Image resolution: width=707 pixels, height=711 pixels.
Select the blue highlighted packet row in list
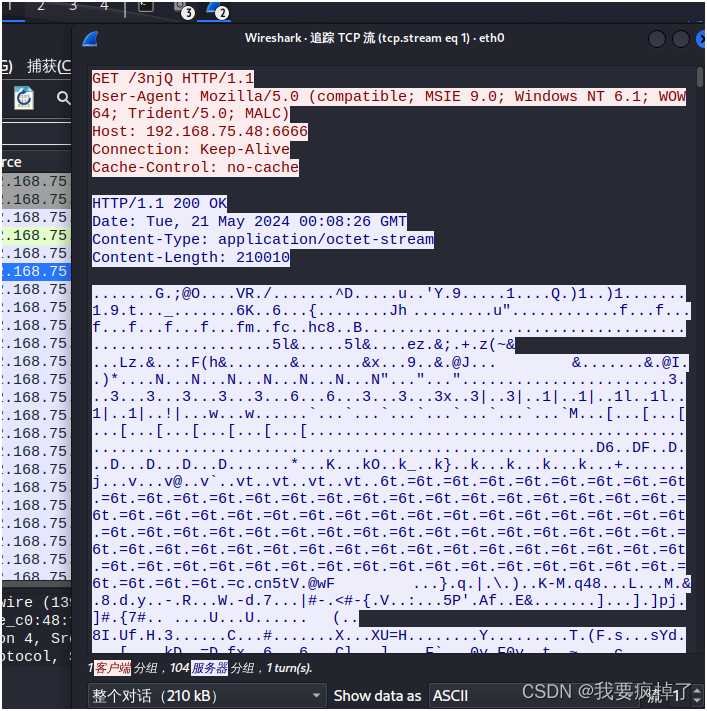point(36,271)
